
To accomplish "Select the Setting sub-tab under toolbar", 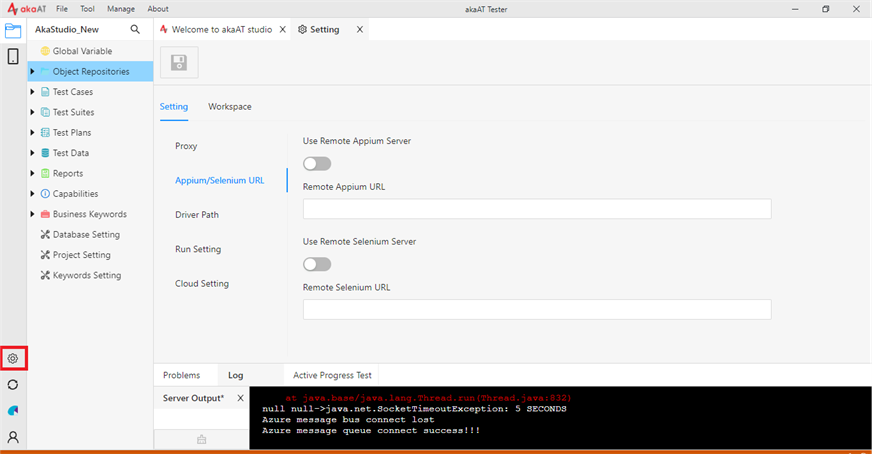I will click(x=174, y=106).
